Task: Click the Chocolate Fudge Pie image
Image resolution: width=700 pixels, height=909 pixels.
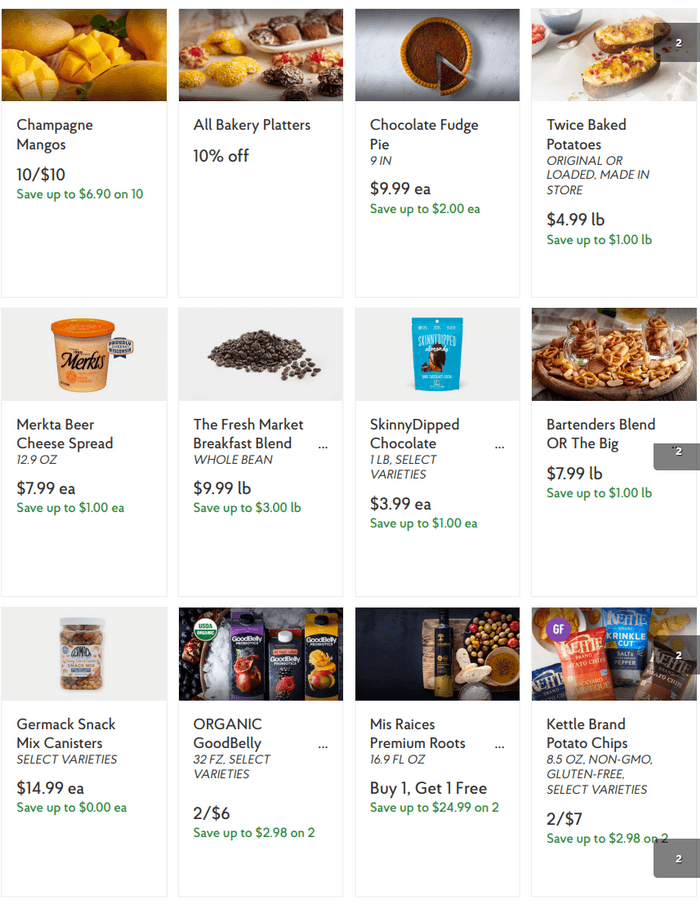Action: 437,54
